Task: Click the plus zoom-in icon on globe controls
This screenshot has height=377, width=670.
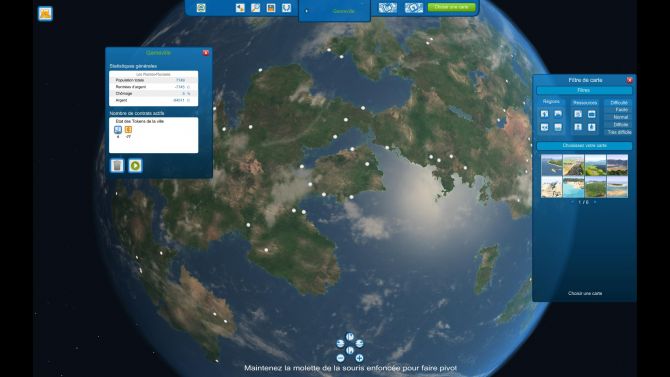Action: pos(359,358)
